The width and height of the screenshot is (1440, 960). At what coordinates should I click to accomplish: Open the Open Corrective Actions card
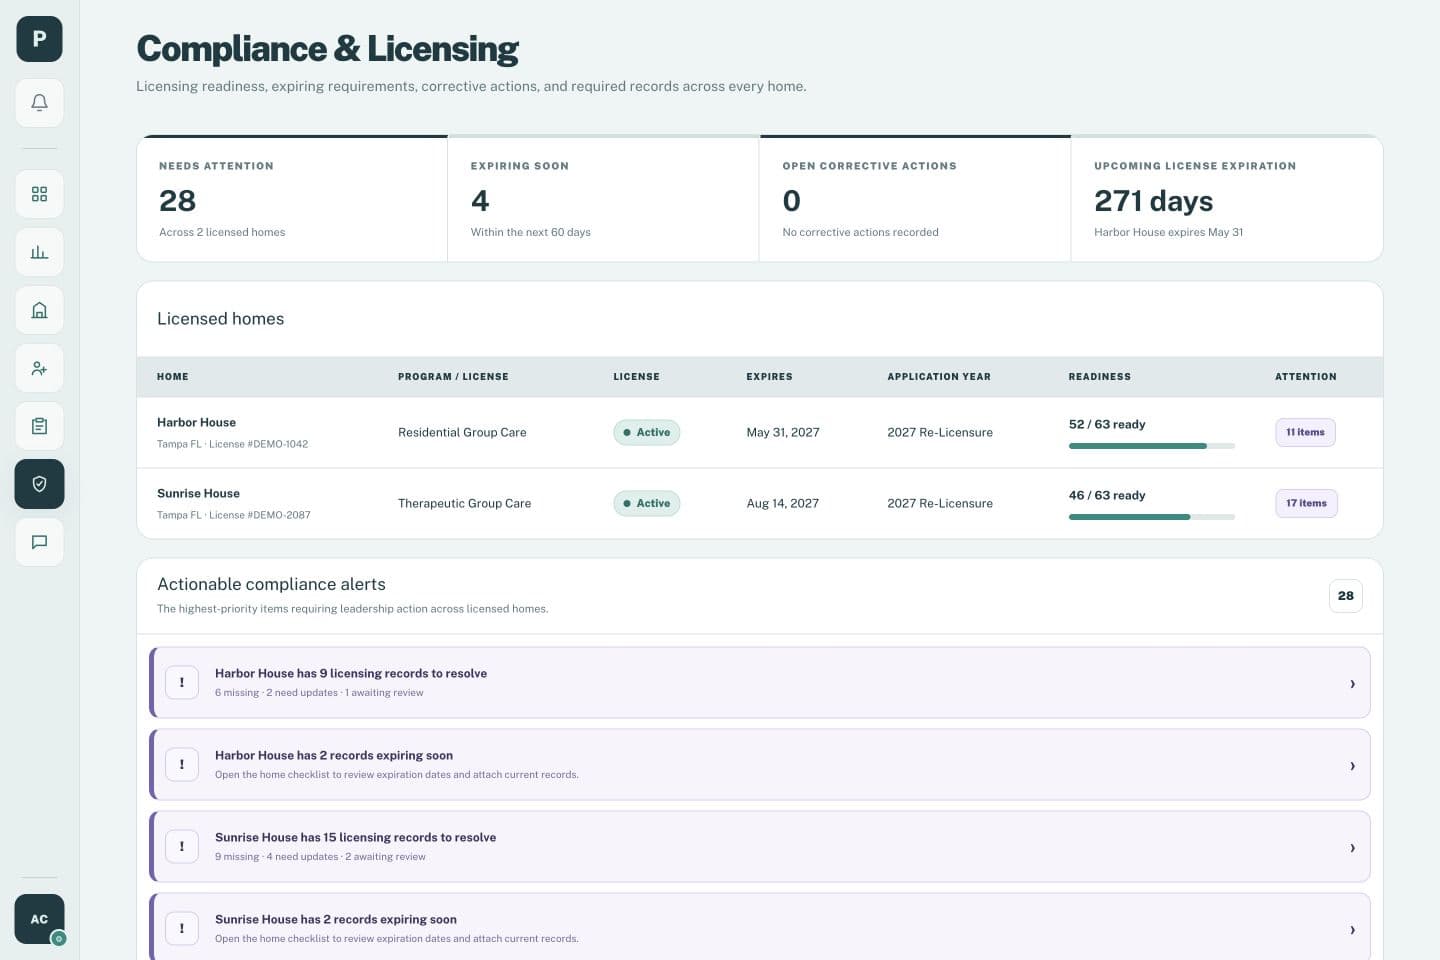(x=915, y=199)
